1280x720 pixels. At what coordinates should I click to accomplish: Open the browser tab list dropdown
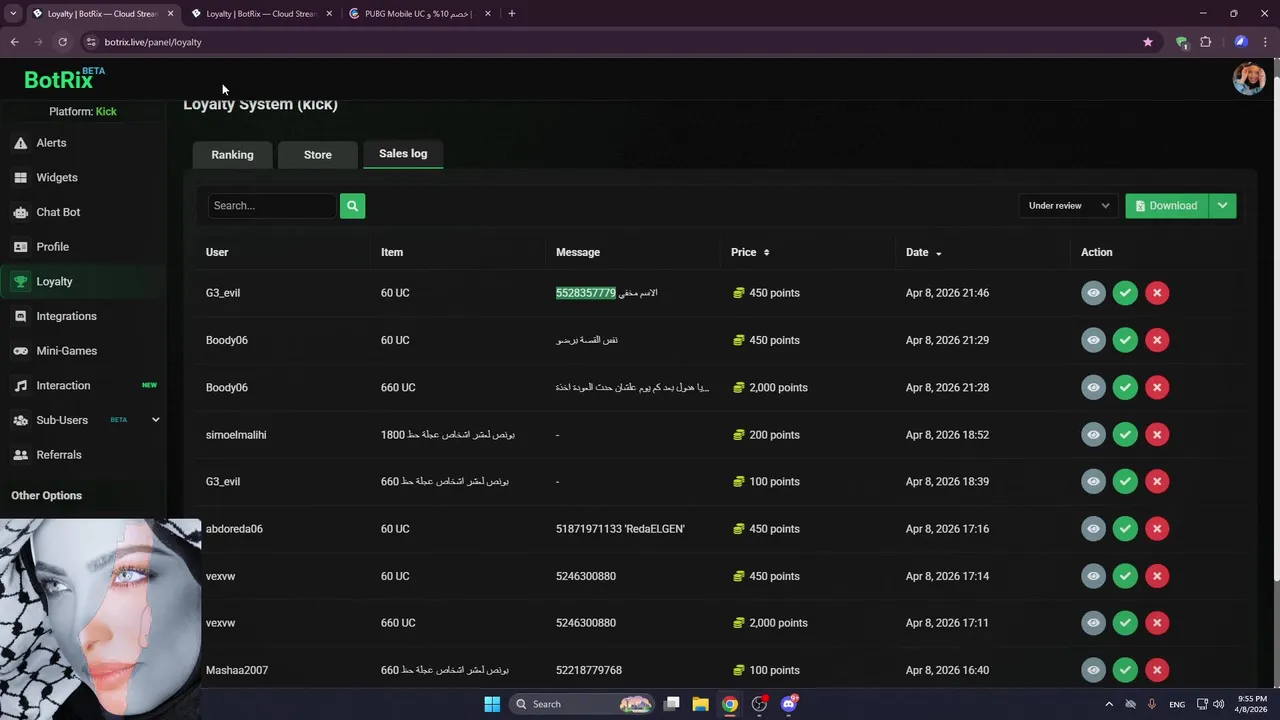tap(13, 14)
